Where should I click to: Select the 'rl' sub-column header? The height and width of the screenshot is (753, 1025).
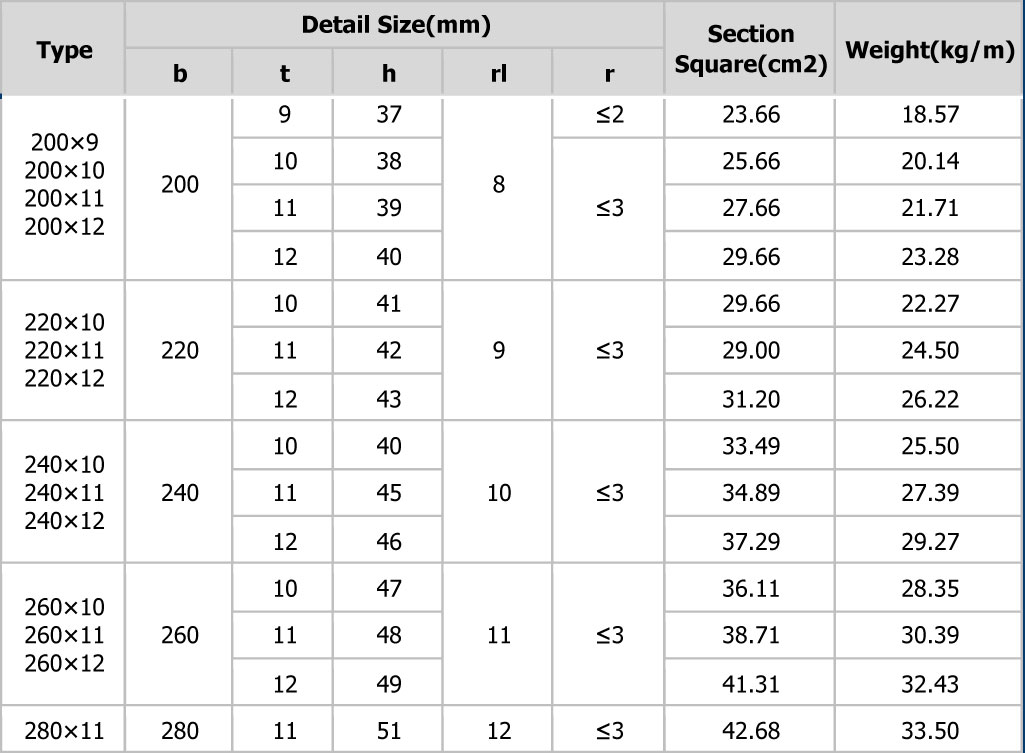(498, 73)
